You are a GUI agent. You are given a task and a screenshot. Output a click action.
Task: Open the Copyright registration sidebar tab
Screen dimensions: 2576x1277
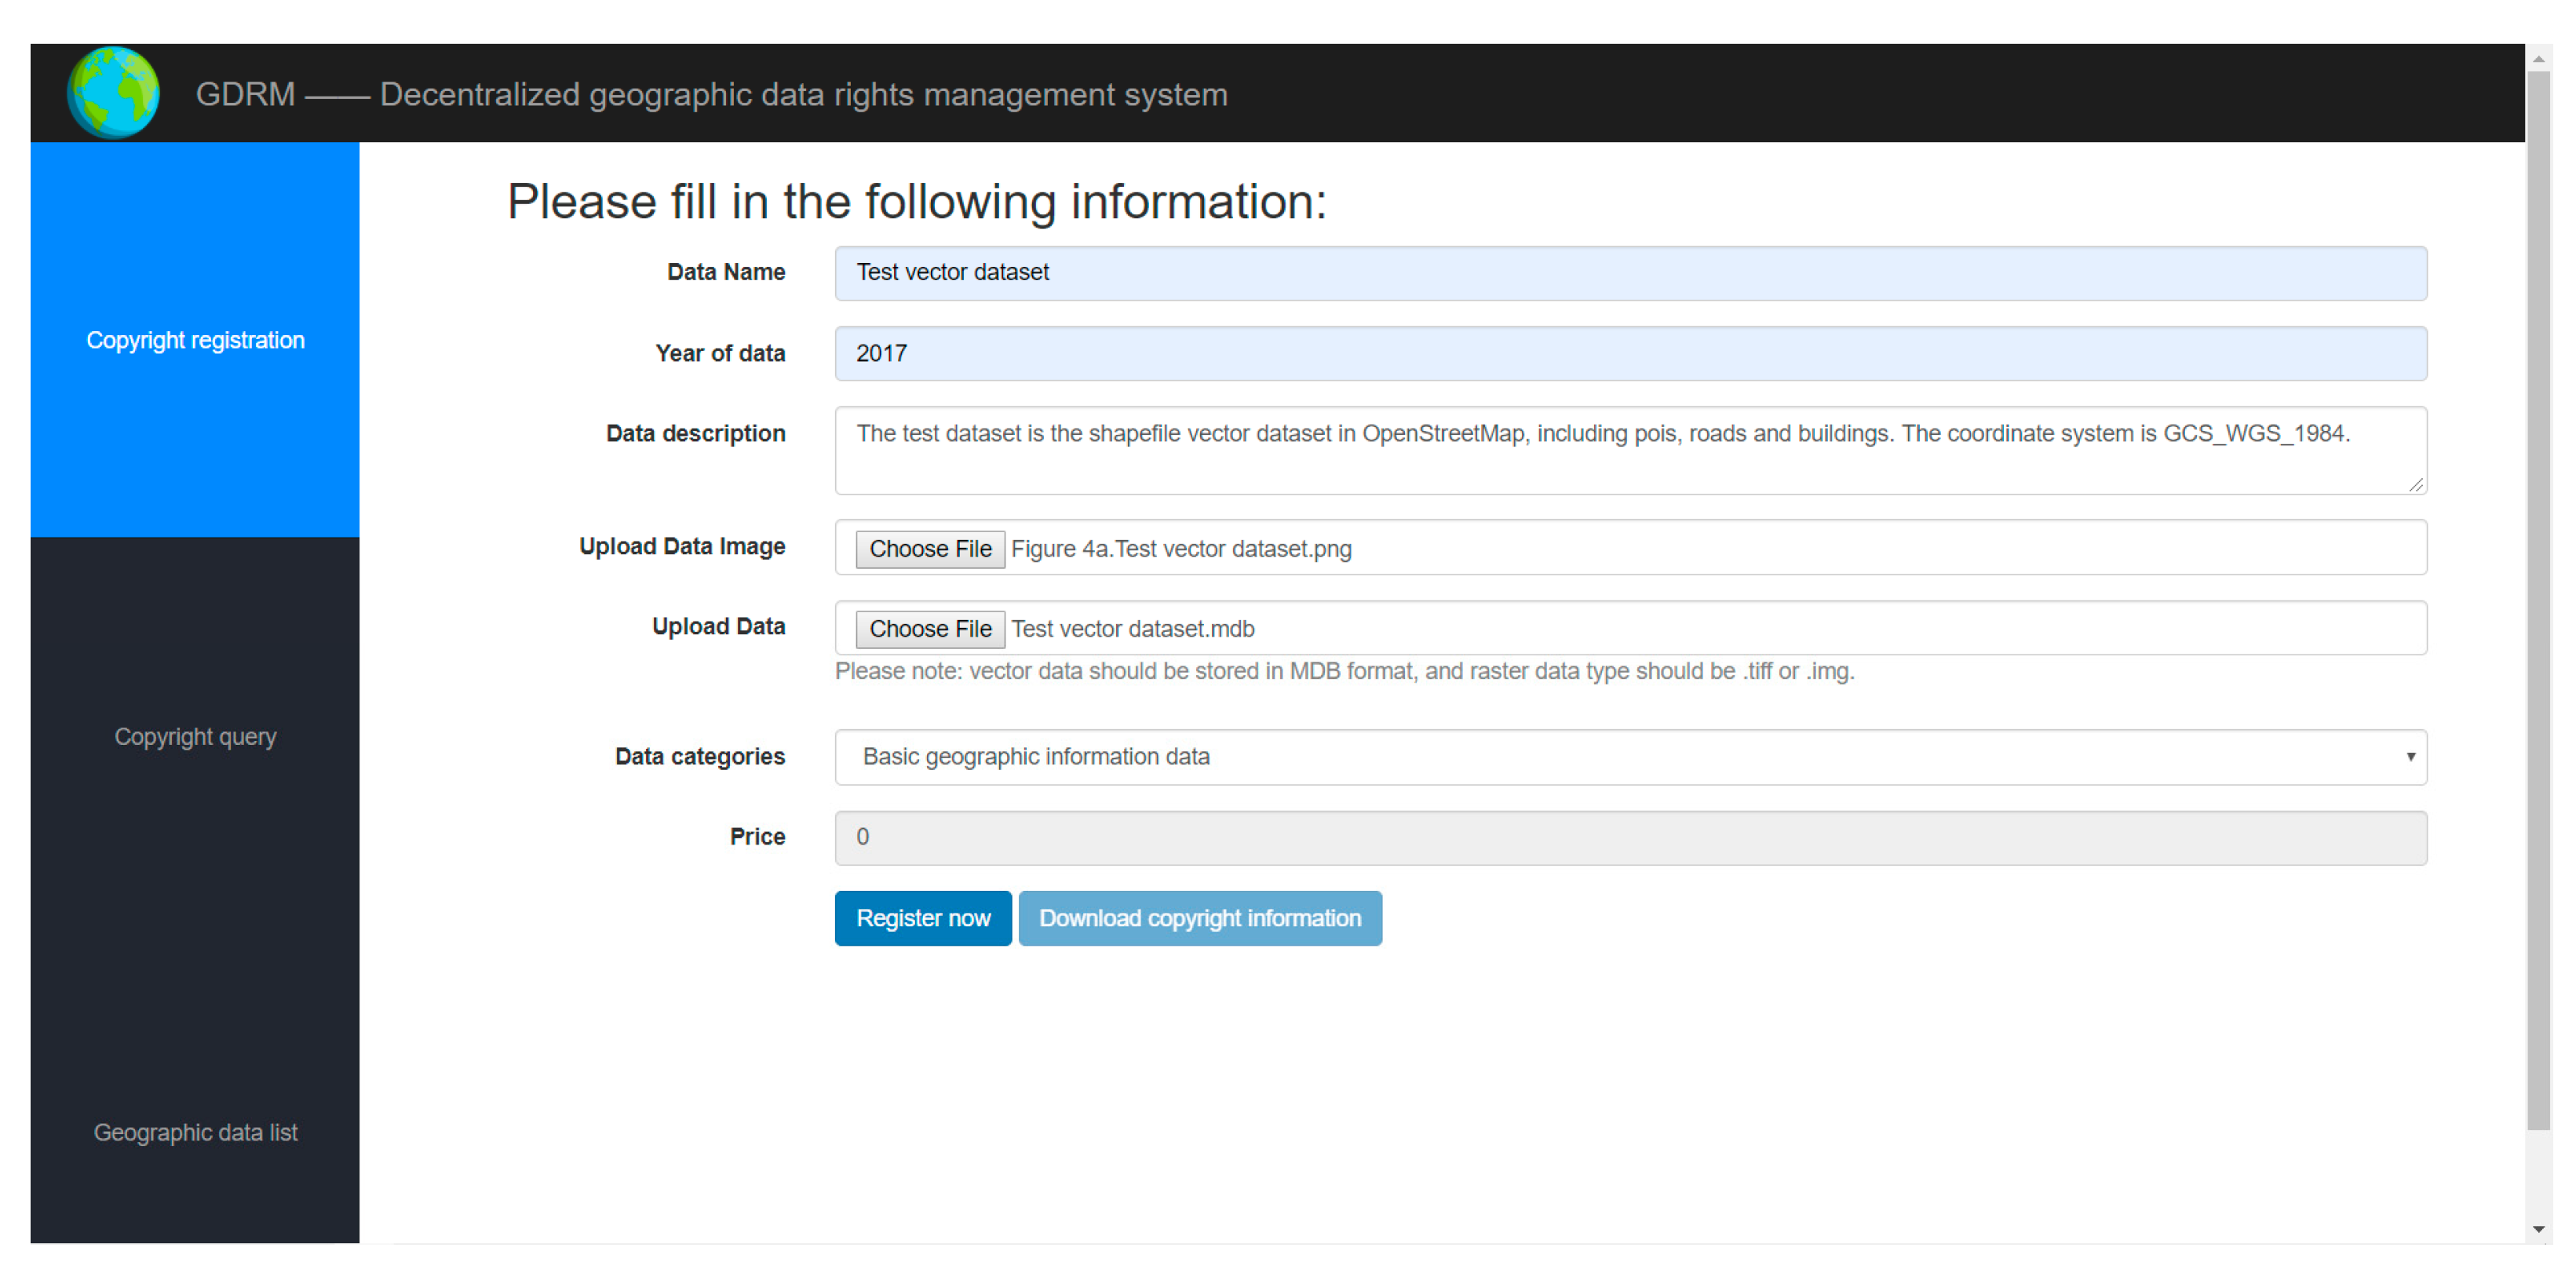pyautogui.click(x=195, y=340)
